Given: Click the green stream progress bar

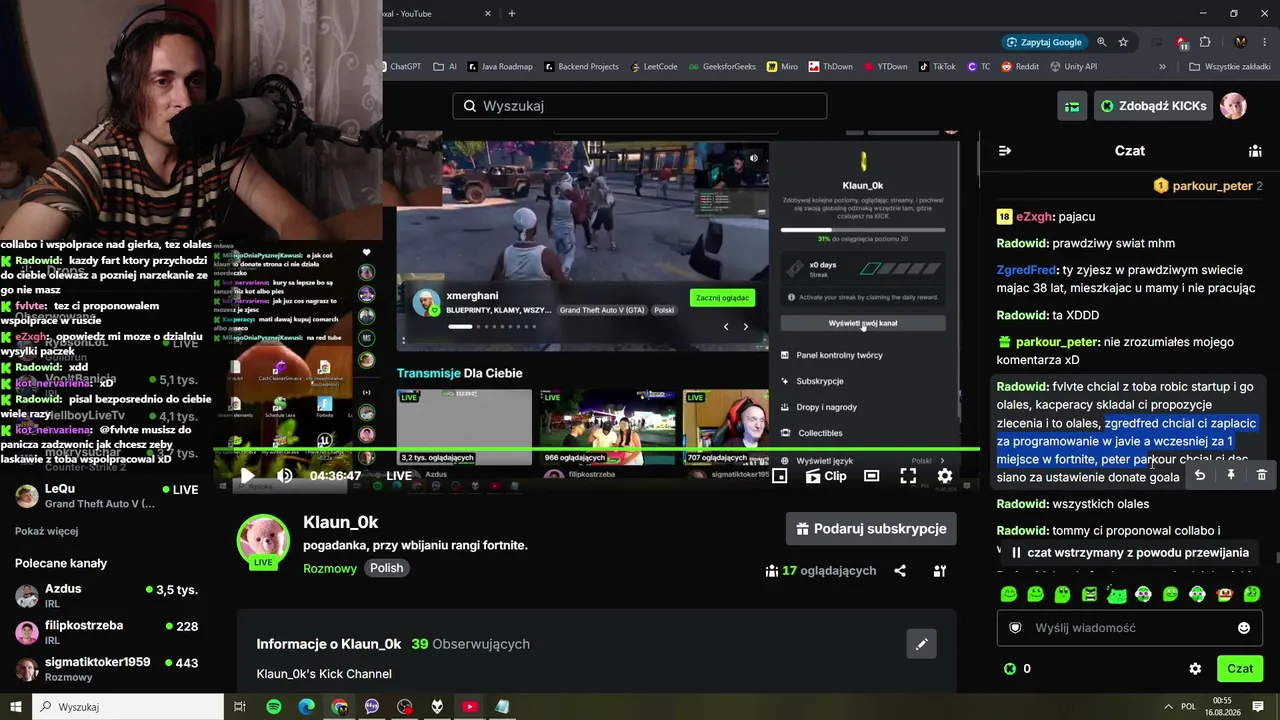Looking at the screenshot, I should [x=598, y=449].
